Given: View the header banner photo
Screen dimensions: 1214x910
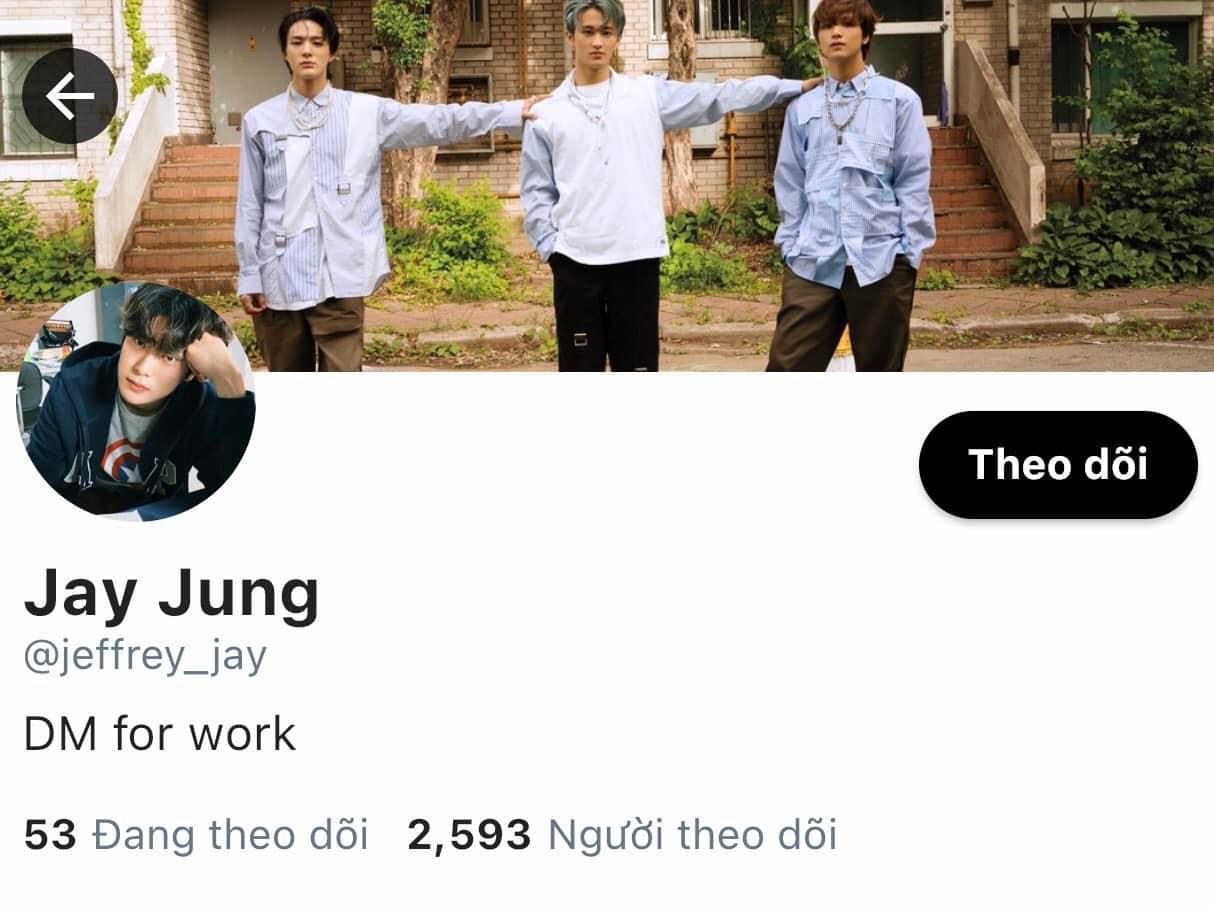Looking at the screenshot, I should [x=607, y=185].
